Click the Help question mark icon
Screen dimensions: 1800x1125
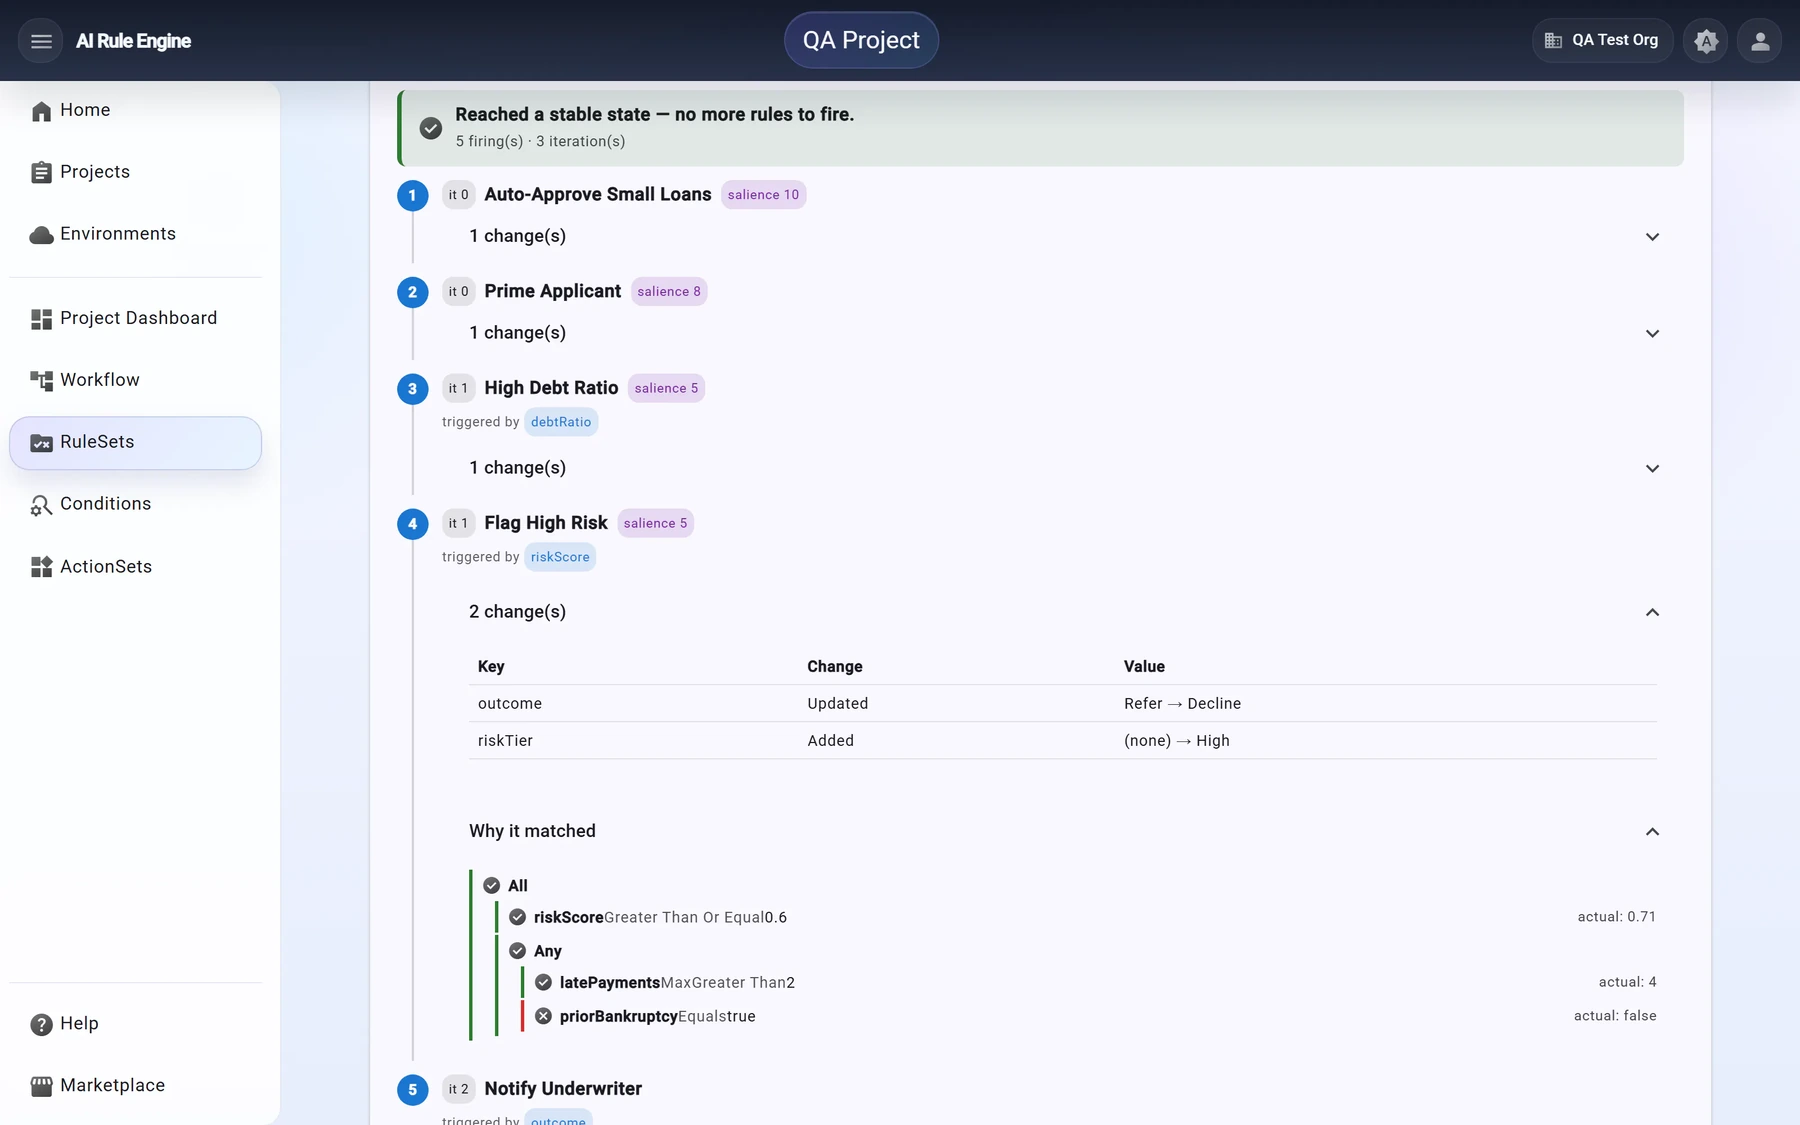click(41, 1024)
